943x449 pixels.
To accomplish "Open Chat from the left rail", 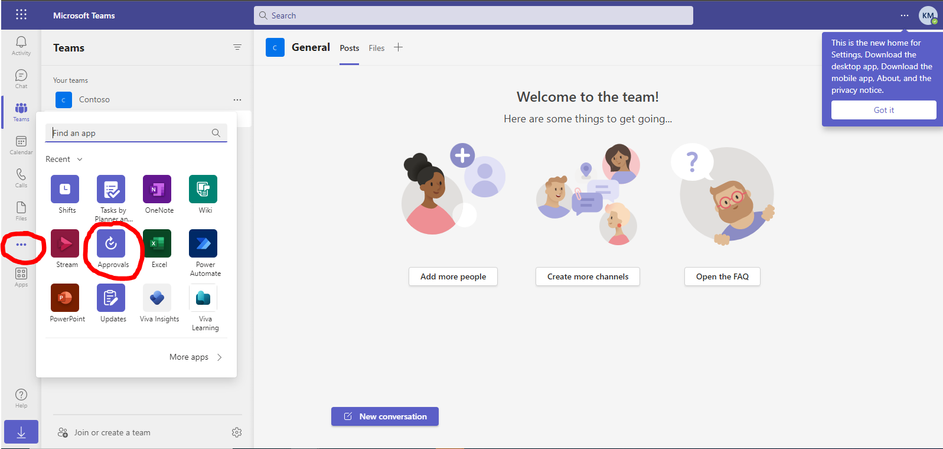I will pos(21,79).
